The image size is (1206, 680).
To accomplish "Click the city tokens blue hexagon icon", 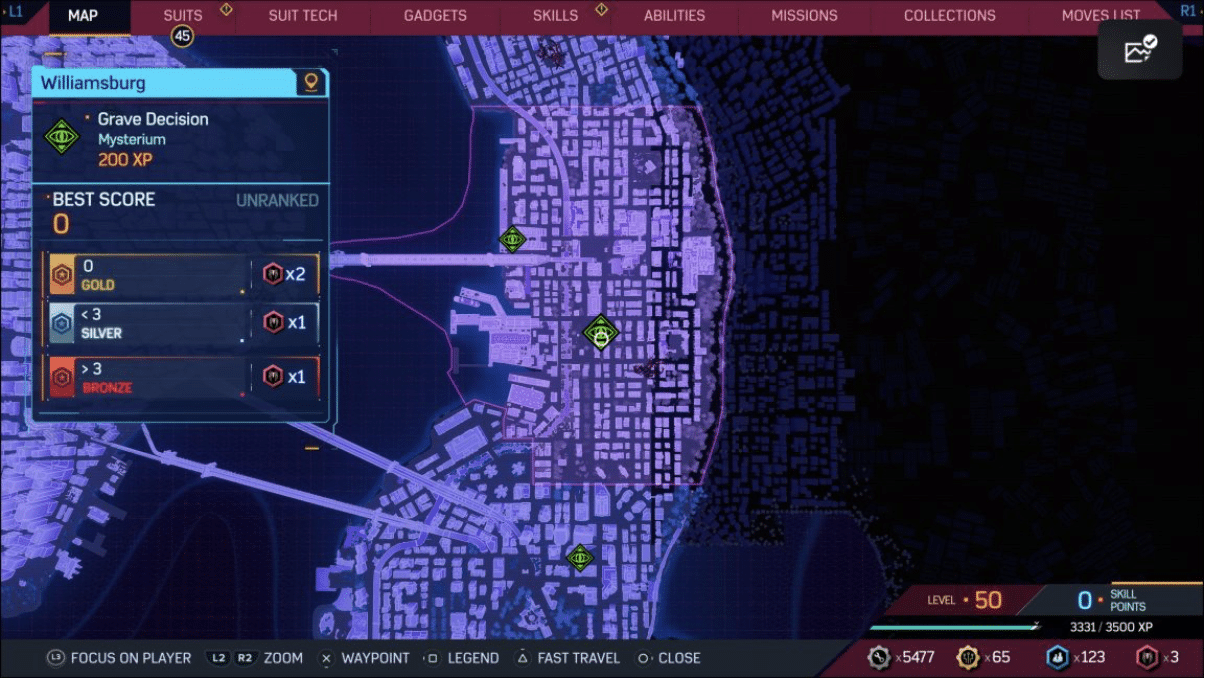I will coord(1057,657).
